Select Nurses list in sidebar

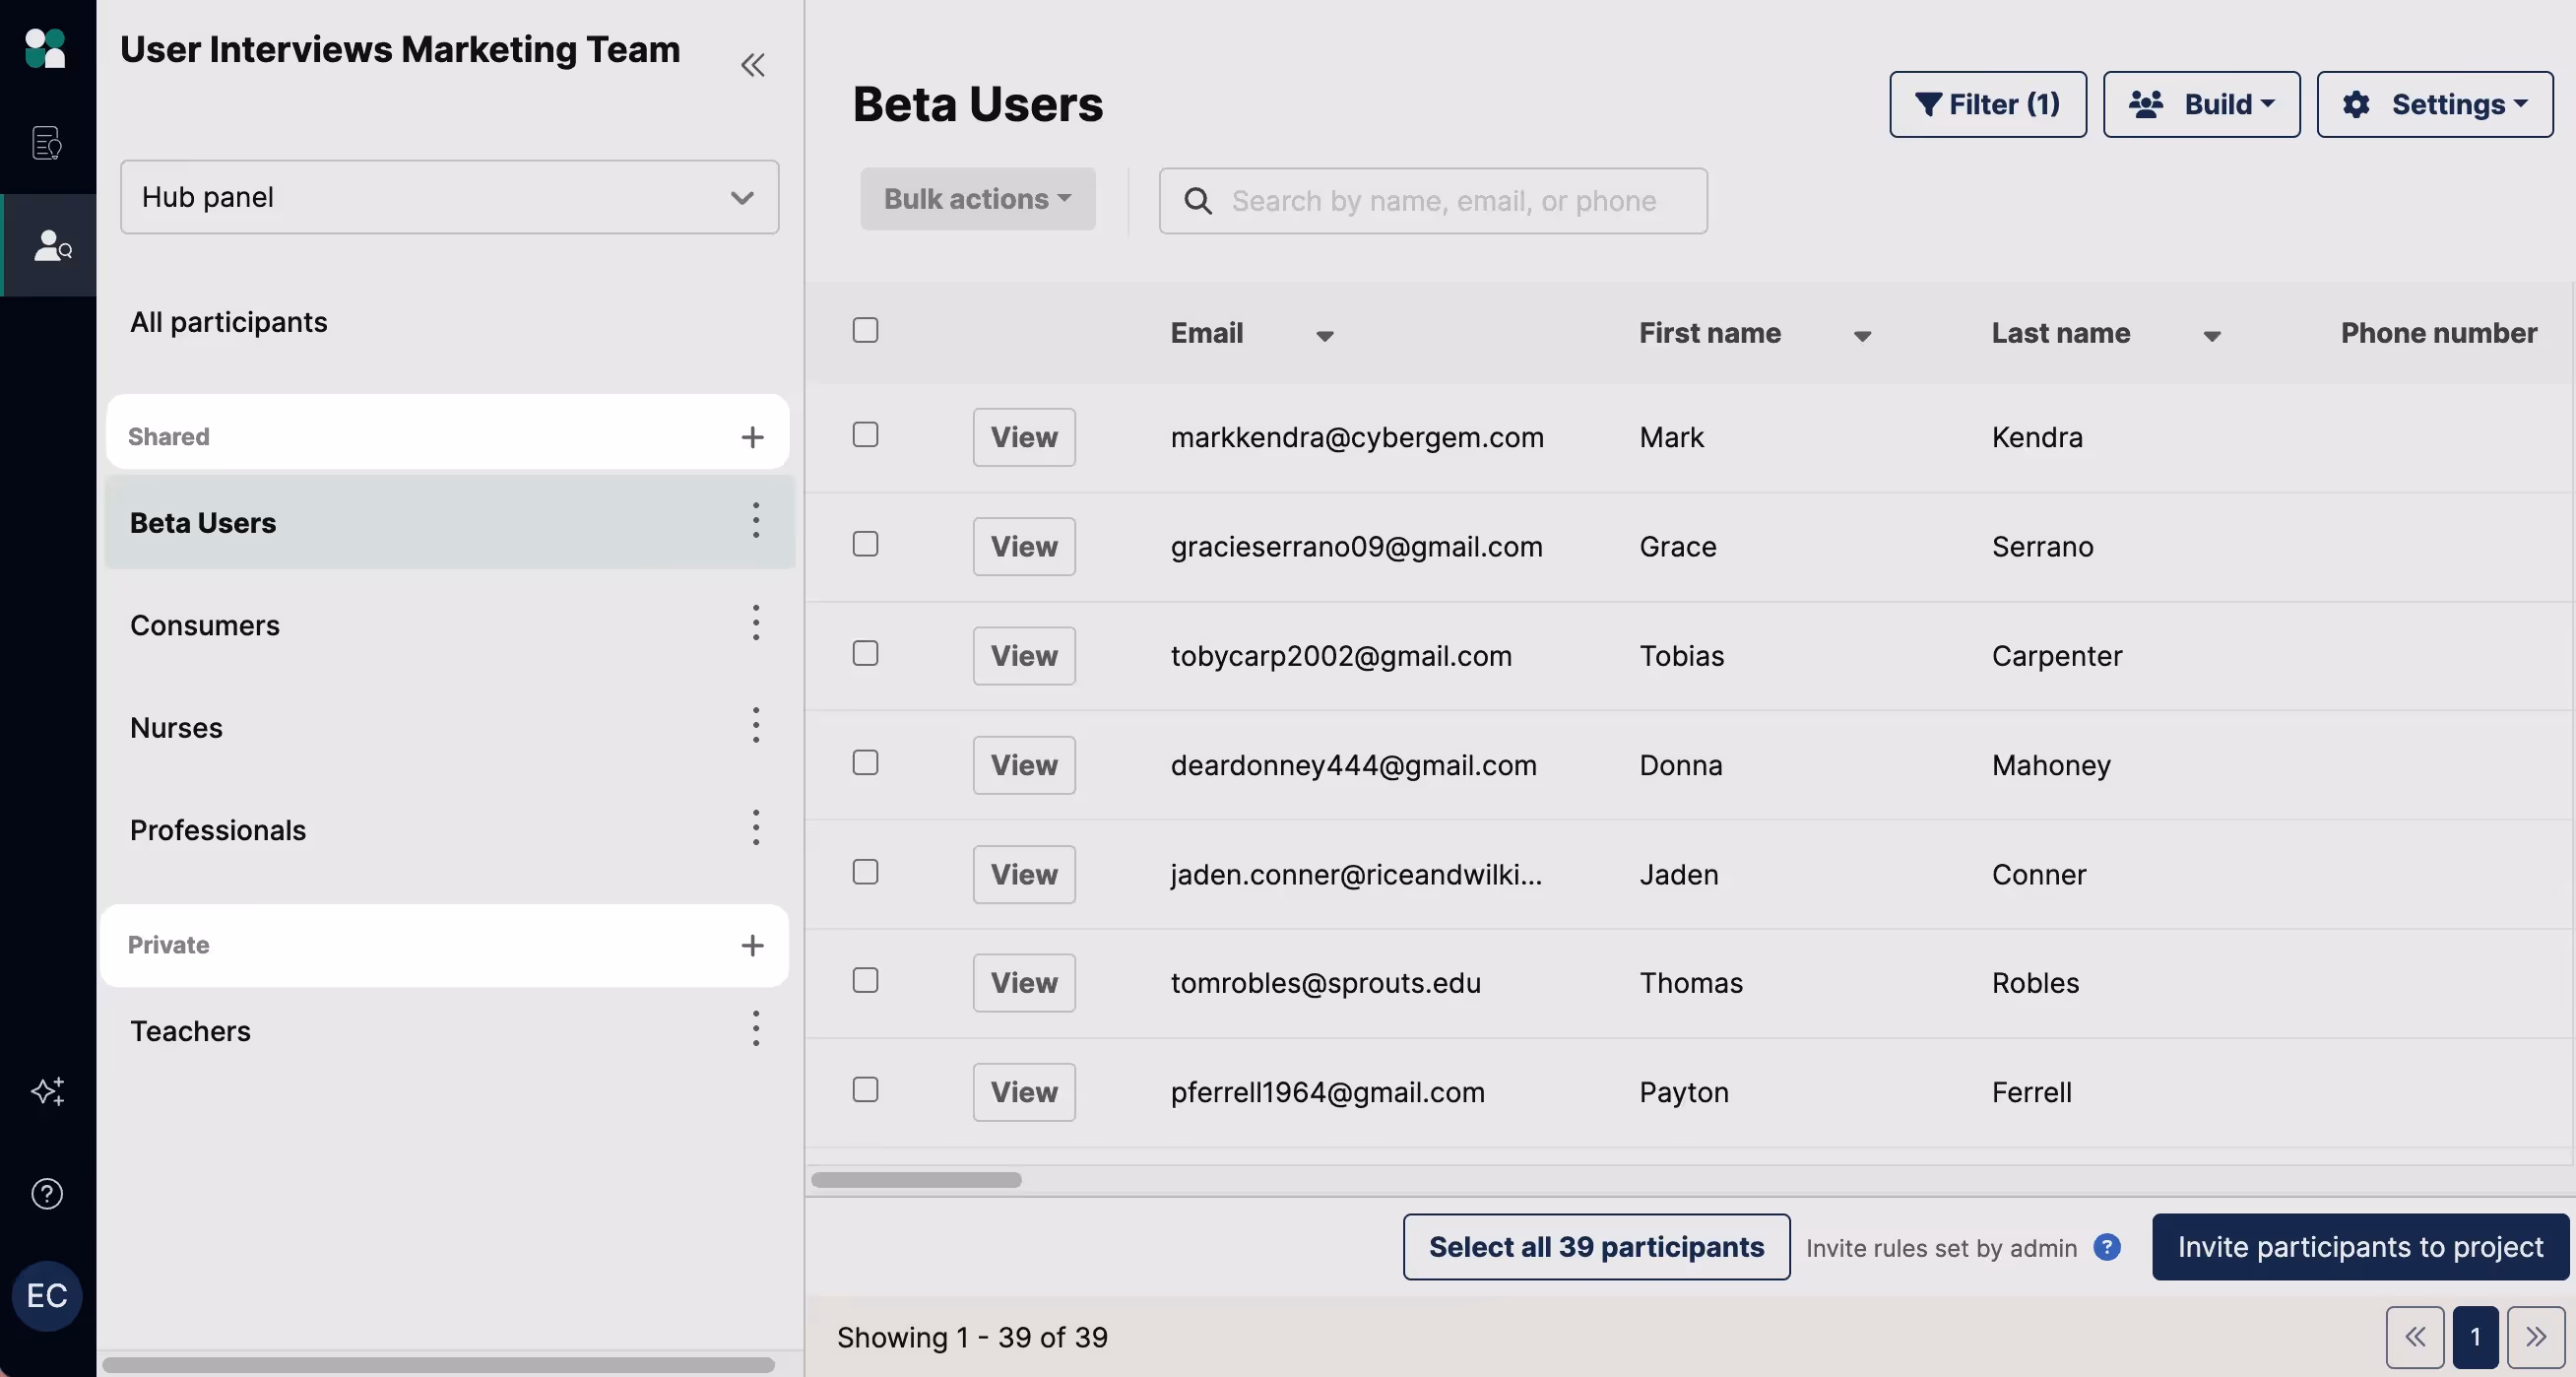177,728
